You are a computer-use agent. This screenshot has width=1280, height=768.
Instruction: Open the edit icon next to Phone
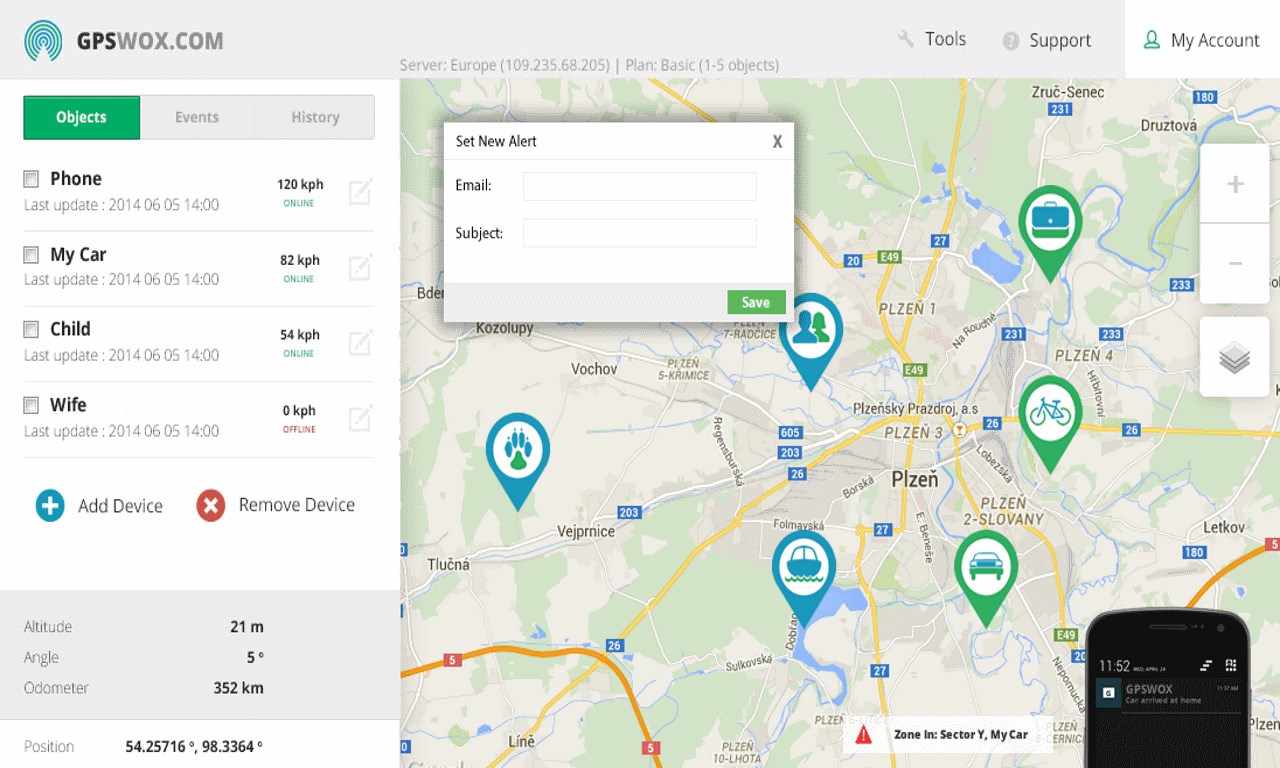point(360,190)
